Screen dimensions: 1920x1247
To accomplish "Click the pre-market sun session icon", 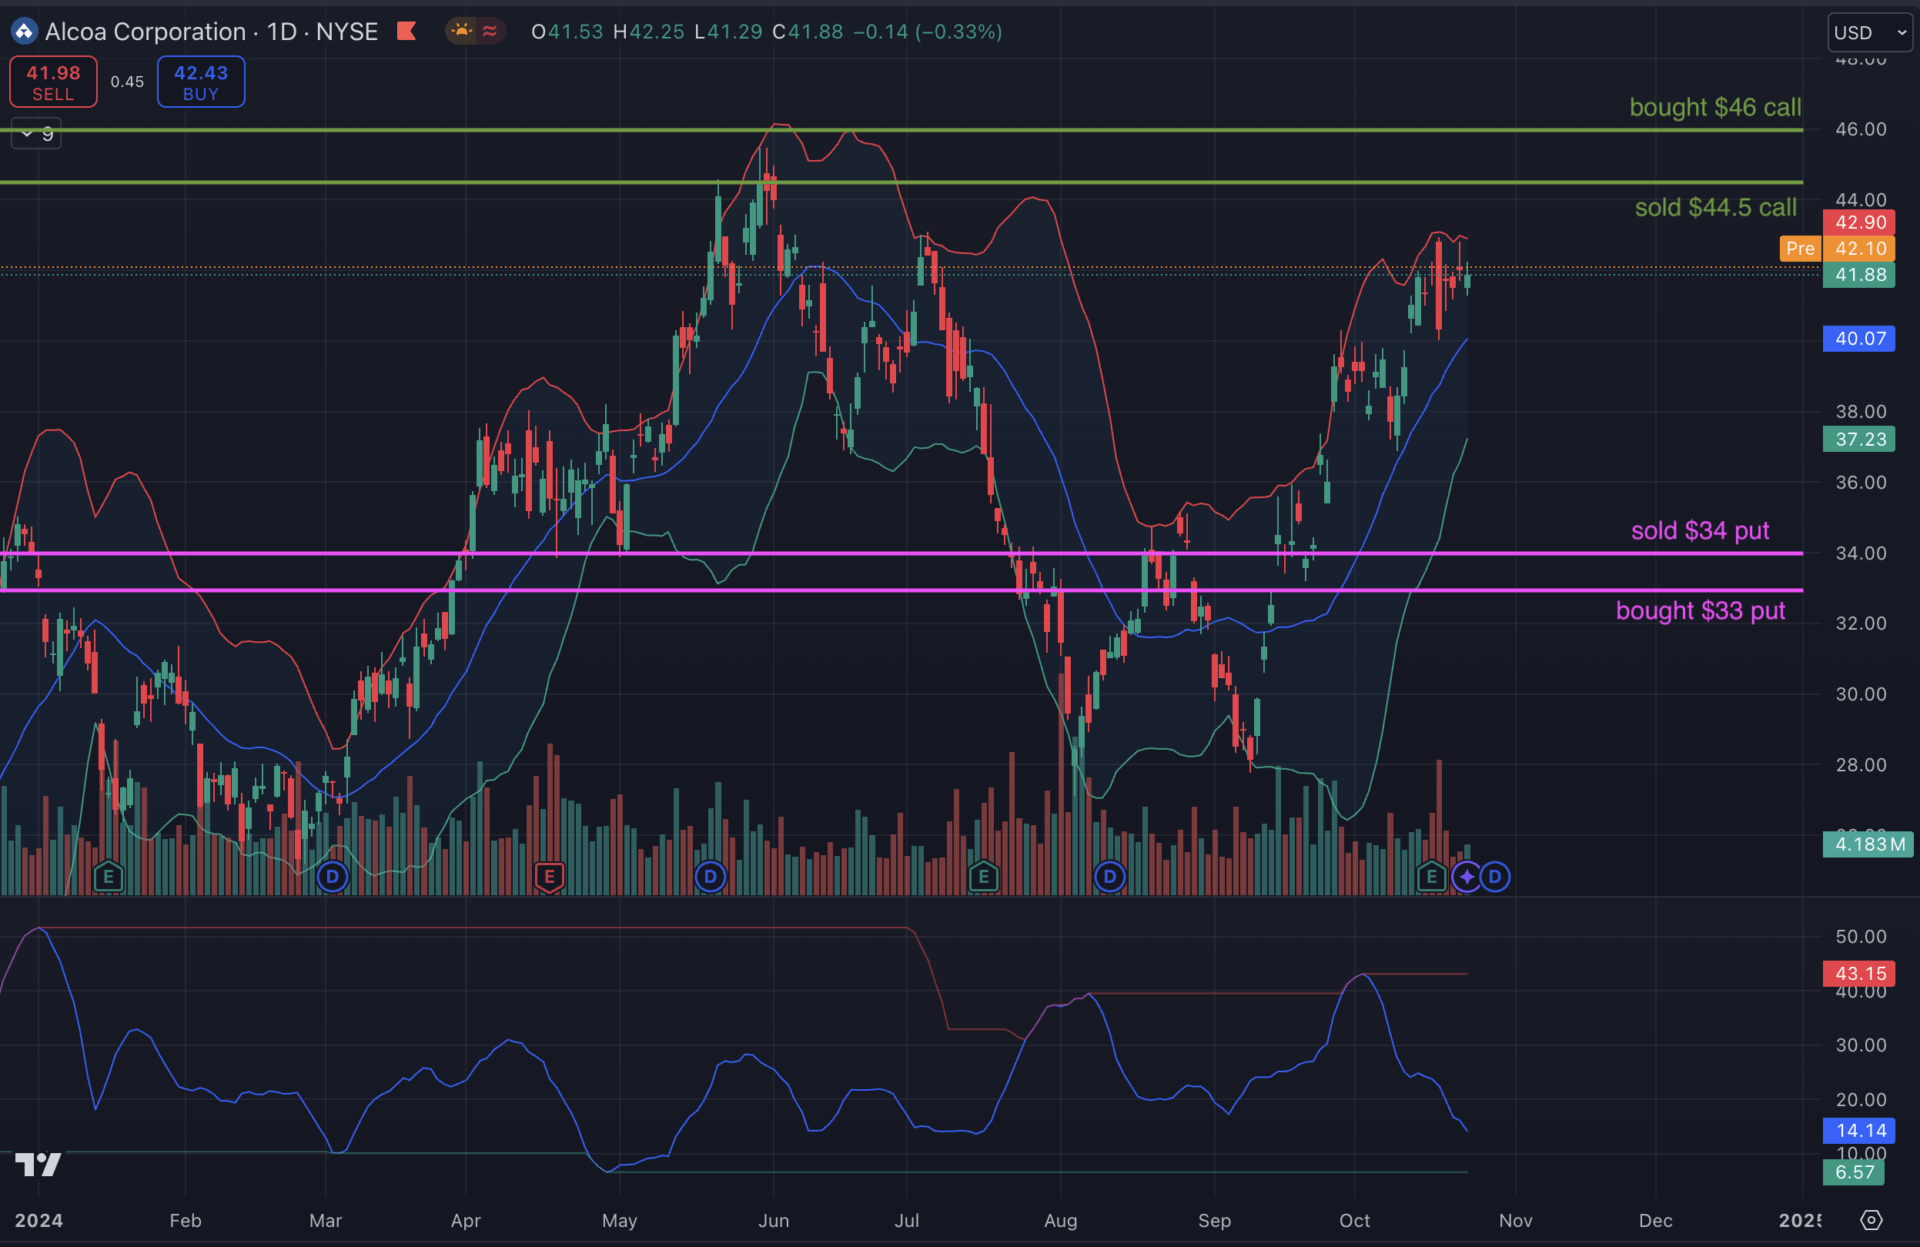I will point(461,31).
